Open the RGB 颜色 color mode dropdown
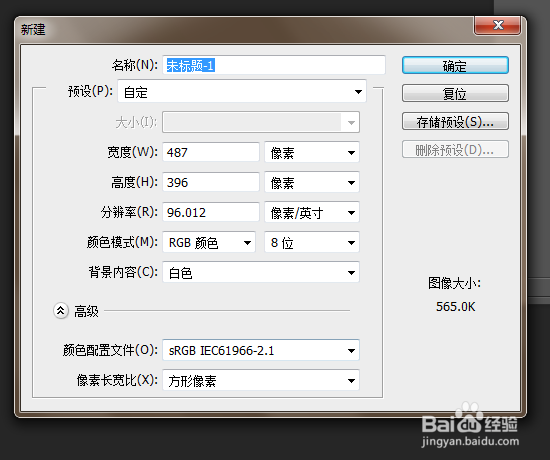The image size is (550, 460). [x=209, y=242]
